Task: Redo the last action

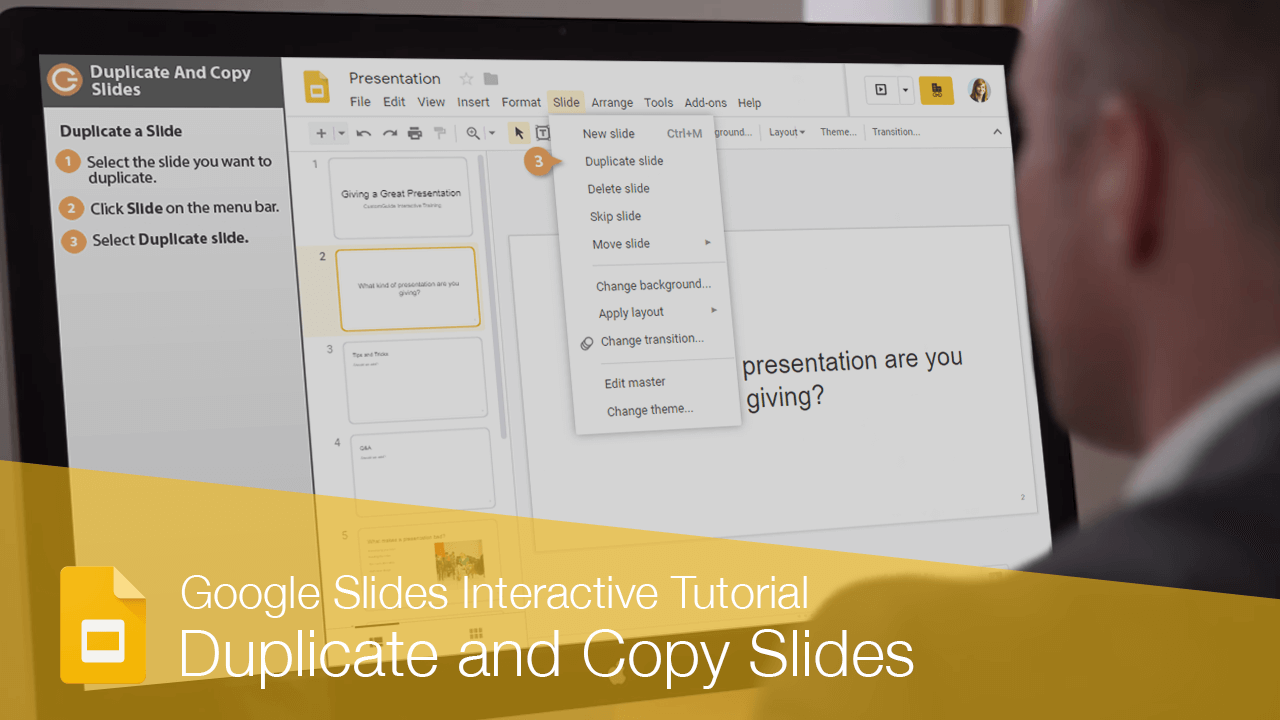Action: pos(389,132)
